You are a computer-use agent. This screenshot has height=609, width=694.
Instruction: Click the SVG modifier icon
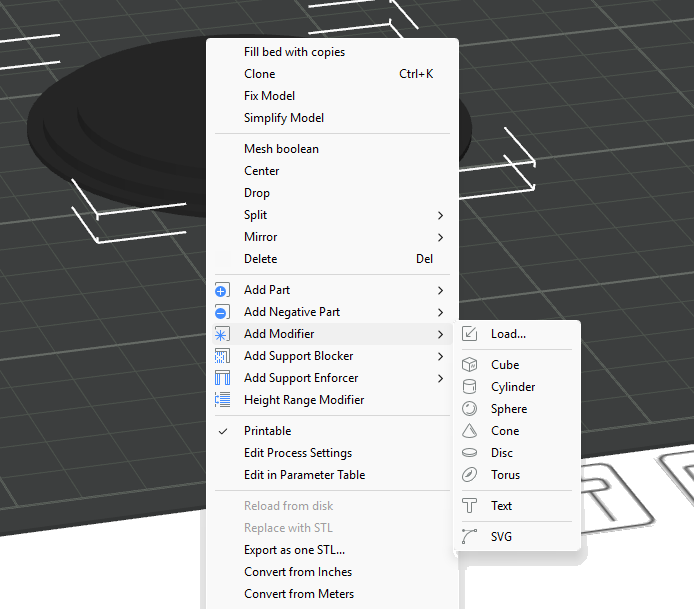tap(470, 537)
